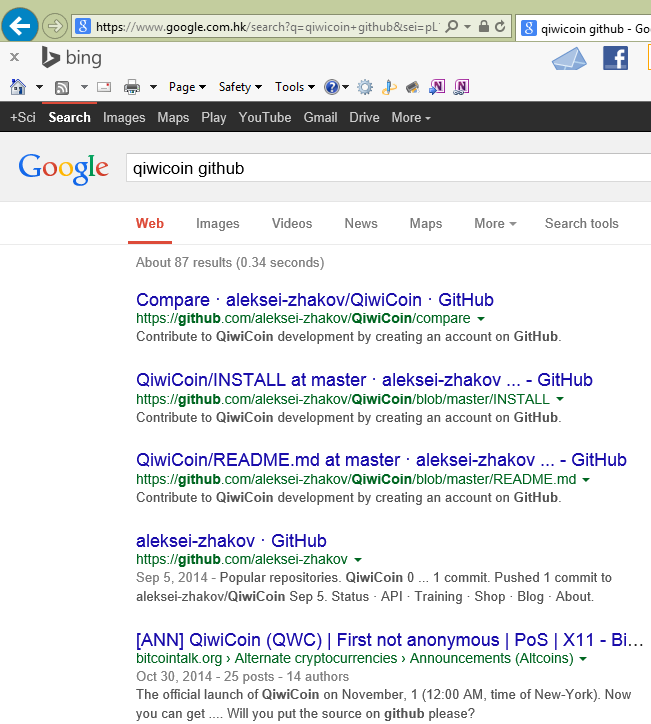Open the QiwiCoin/README.md at master result

tap(381, 460)
